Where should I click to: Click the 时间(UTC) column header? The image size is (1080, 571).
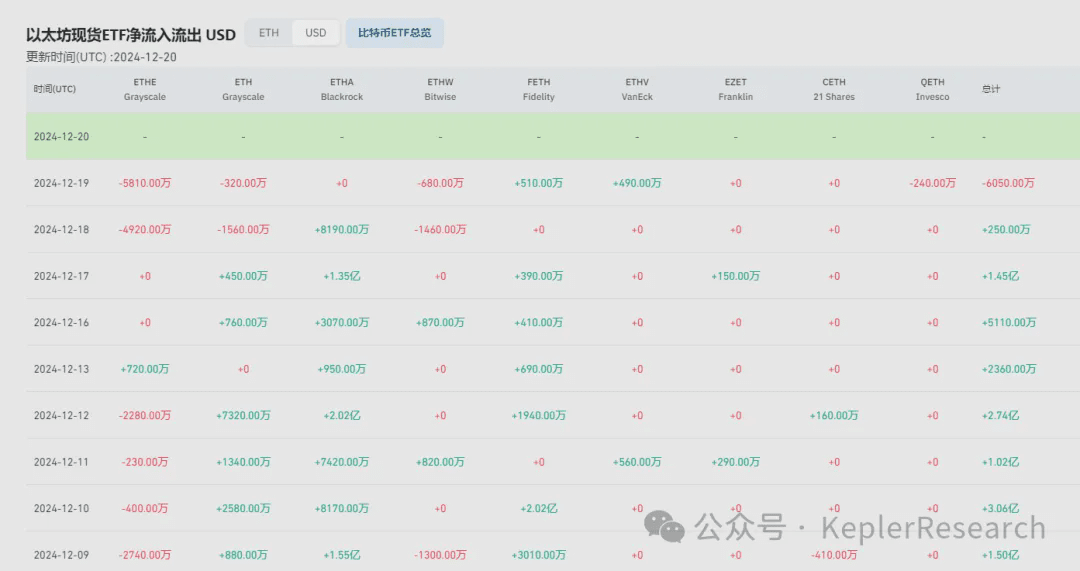pos(54,89)
